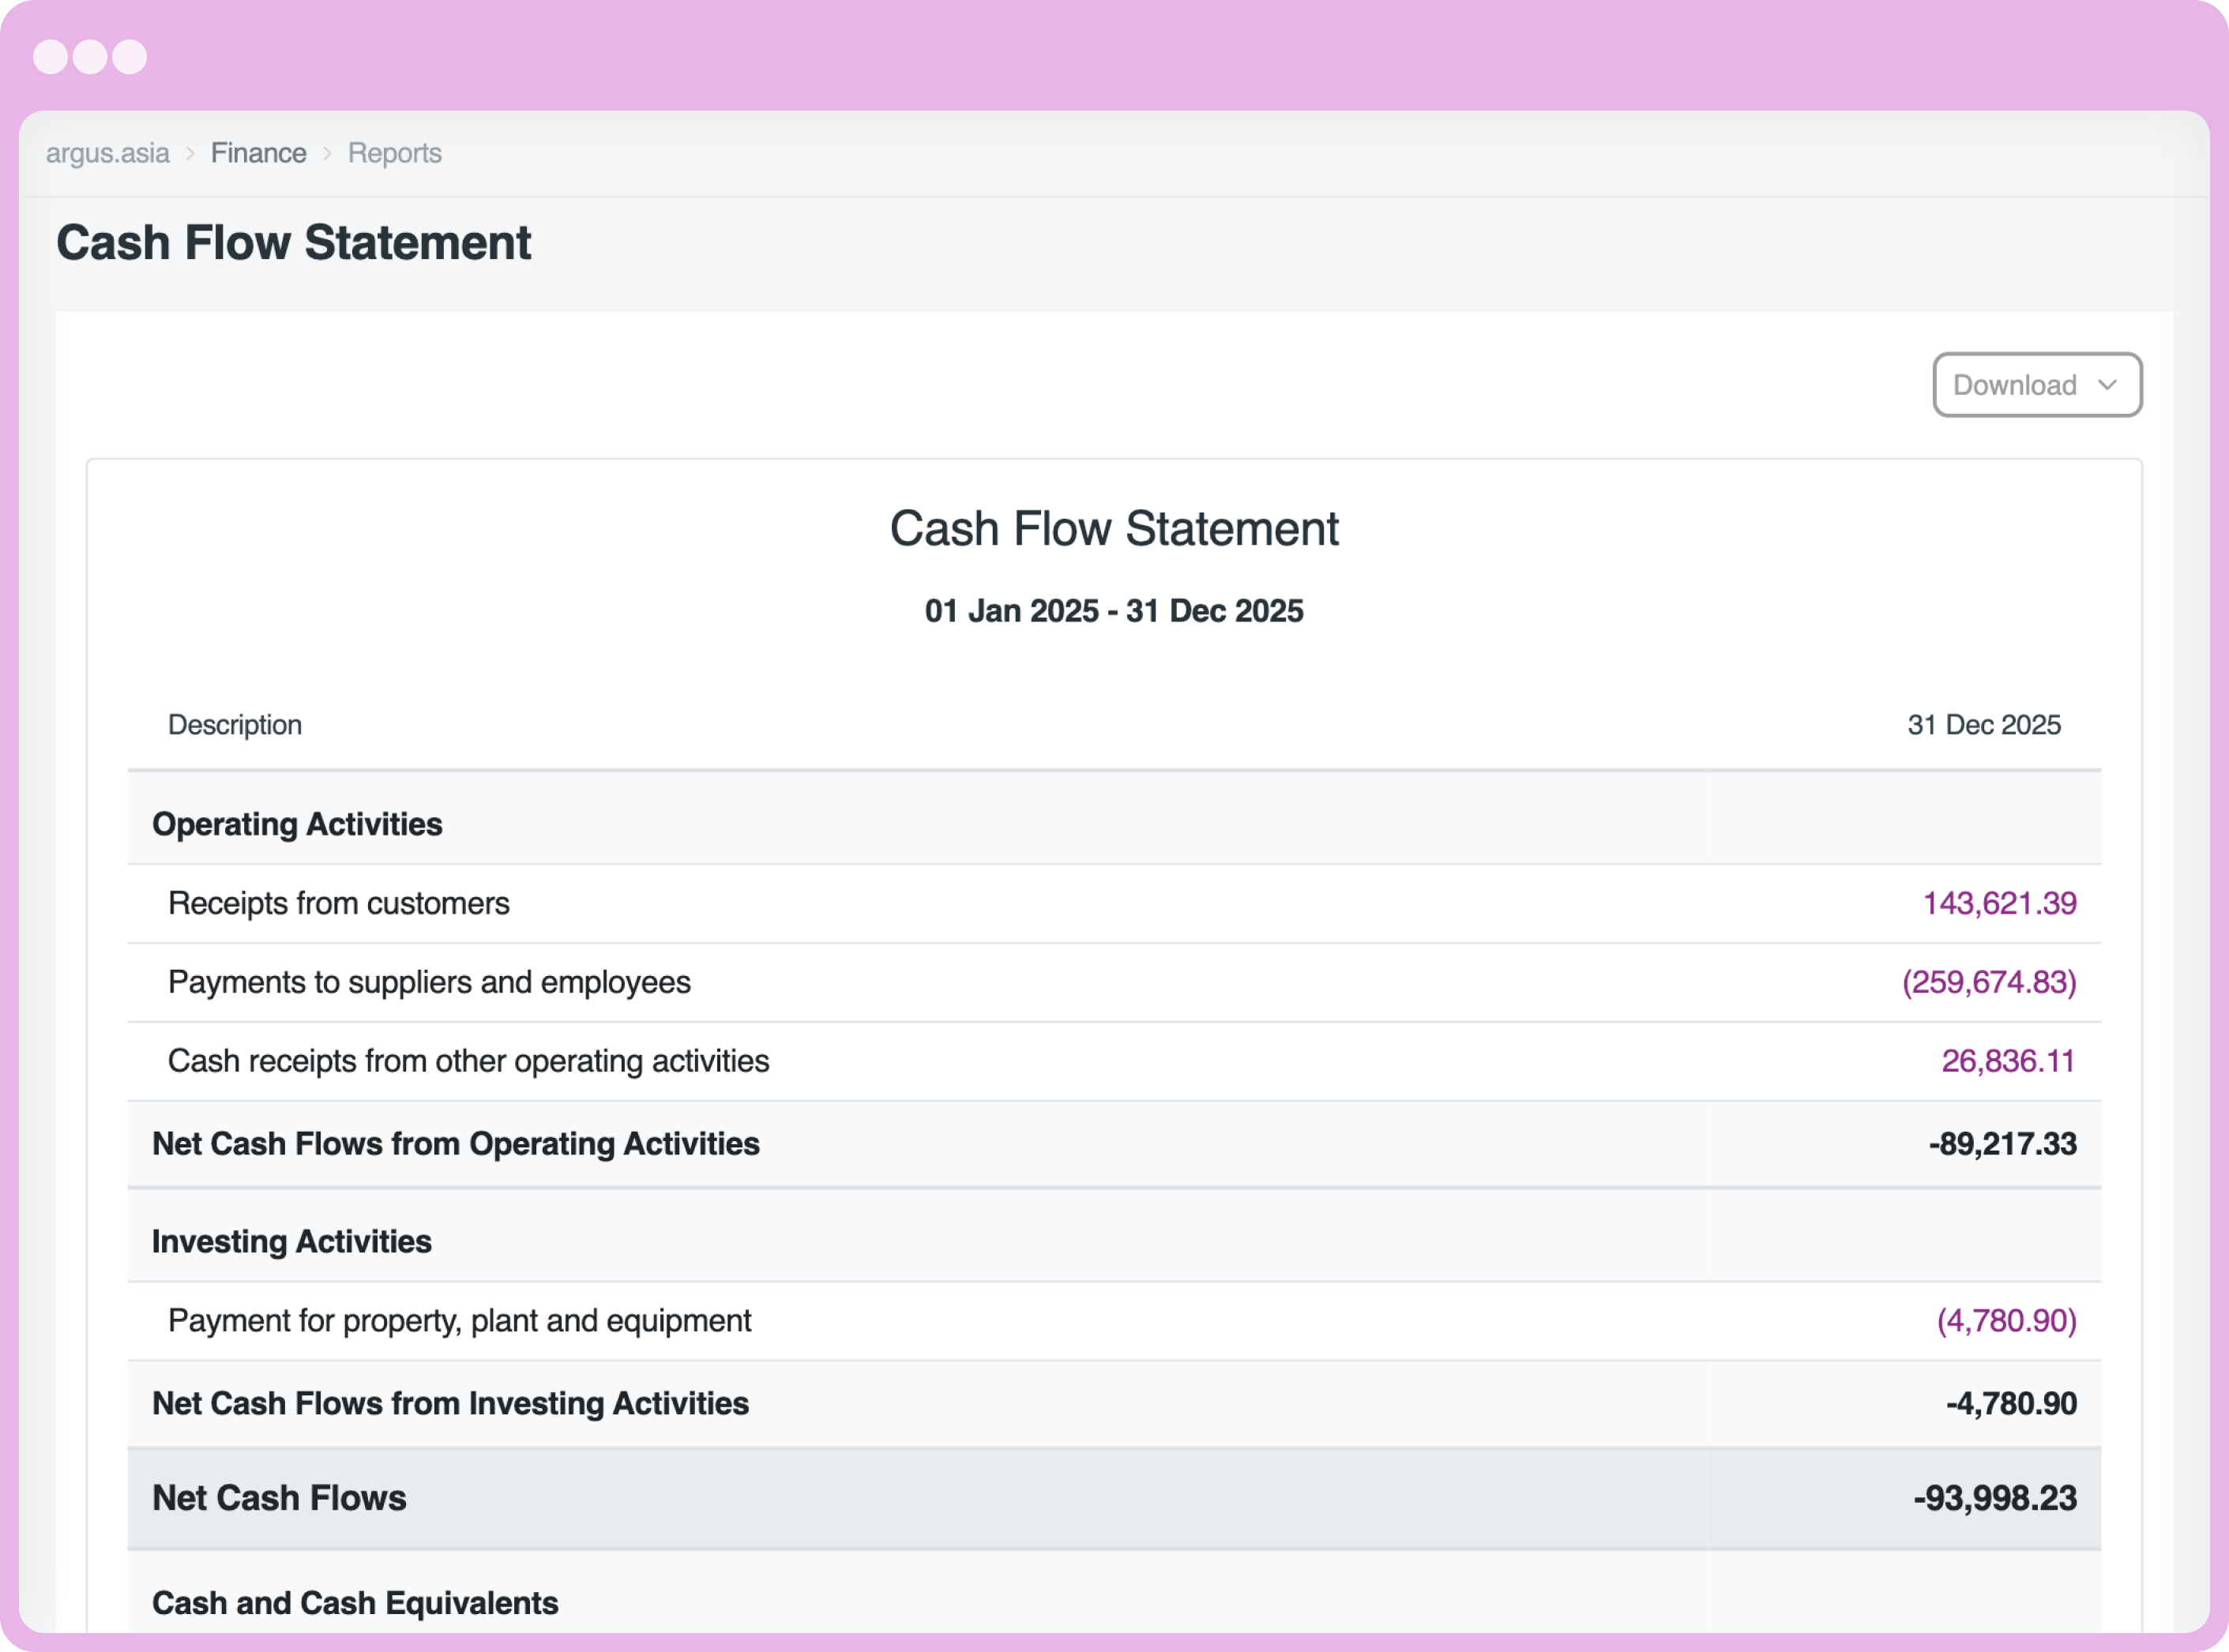The width and height of the screenshot is (2229, 1652).
Task: Select the Description column header
Action: 235,724
